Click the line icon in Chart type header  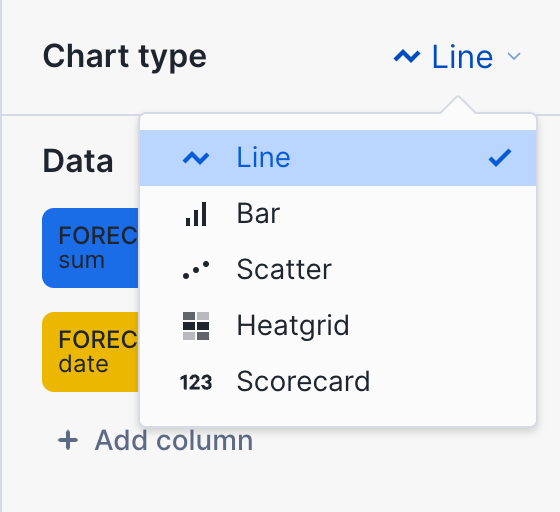(x=407, y=57)
